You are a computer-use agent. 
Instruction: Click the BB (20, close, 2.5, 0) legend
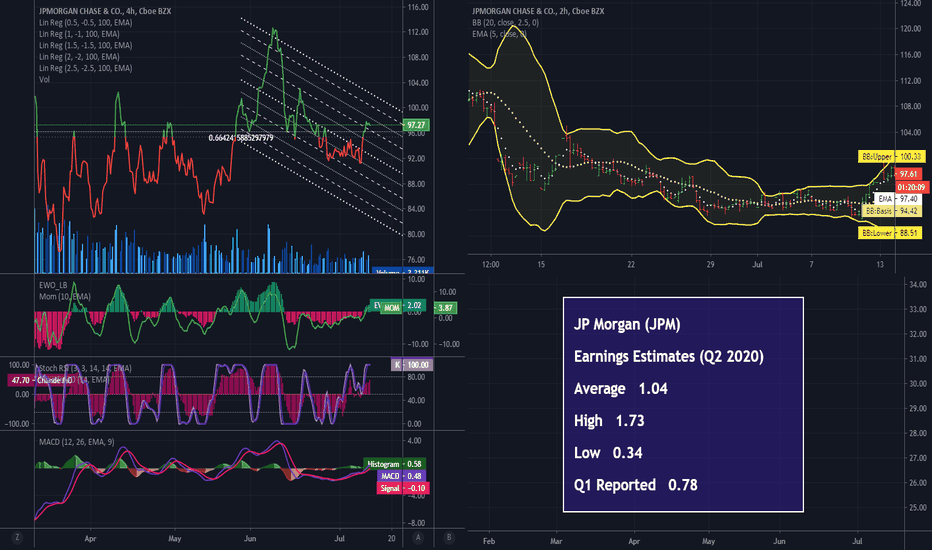(505, 23)
